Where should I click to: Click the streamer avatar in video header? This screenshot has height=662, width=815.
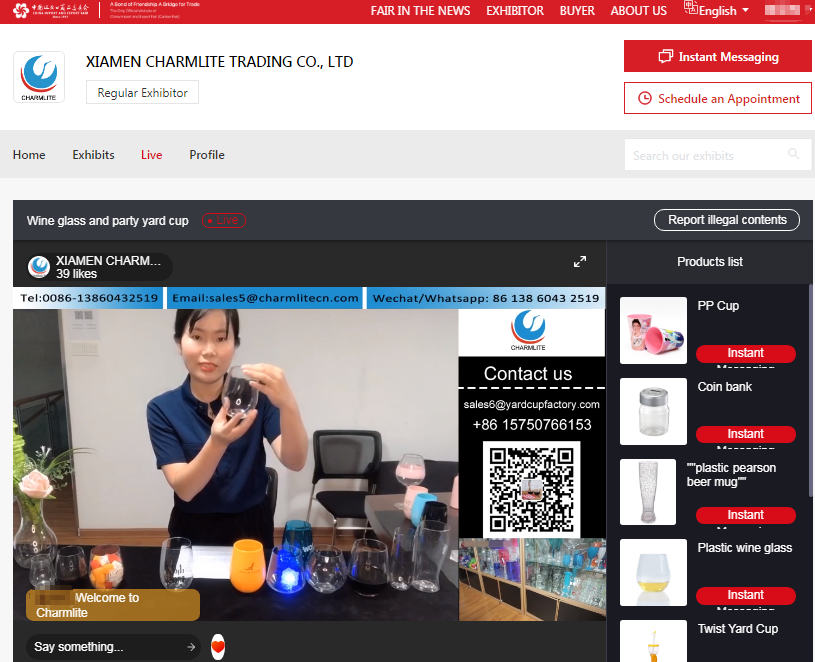coord(39,267)
